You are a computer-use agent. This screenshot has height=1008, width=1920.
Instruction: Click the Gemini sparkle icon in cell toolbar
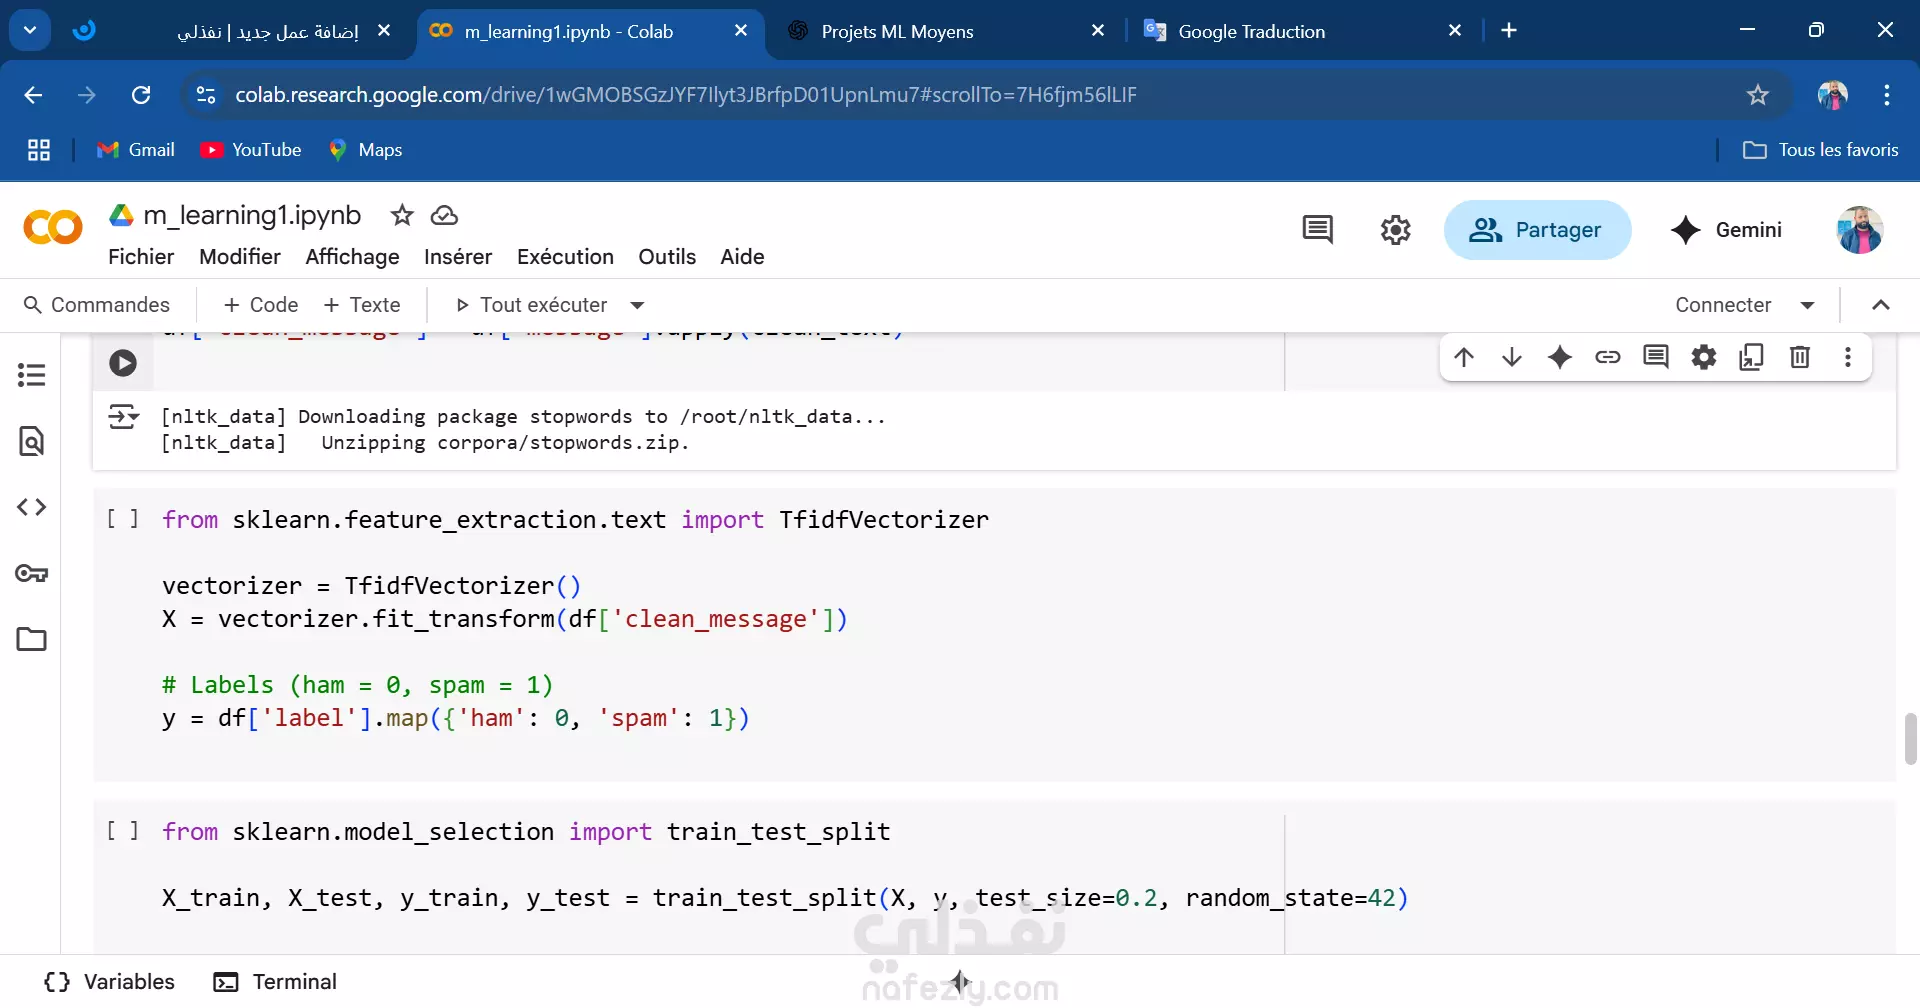point(1560,357)
